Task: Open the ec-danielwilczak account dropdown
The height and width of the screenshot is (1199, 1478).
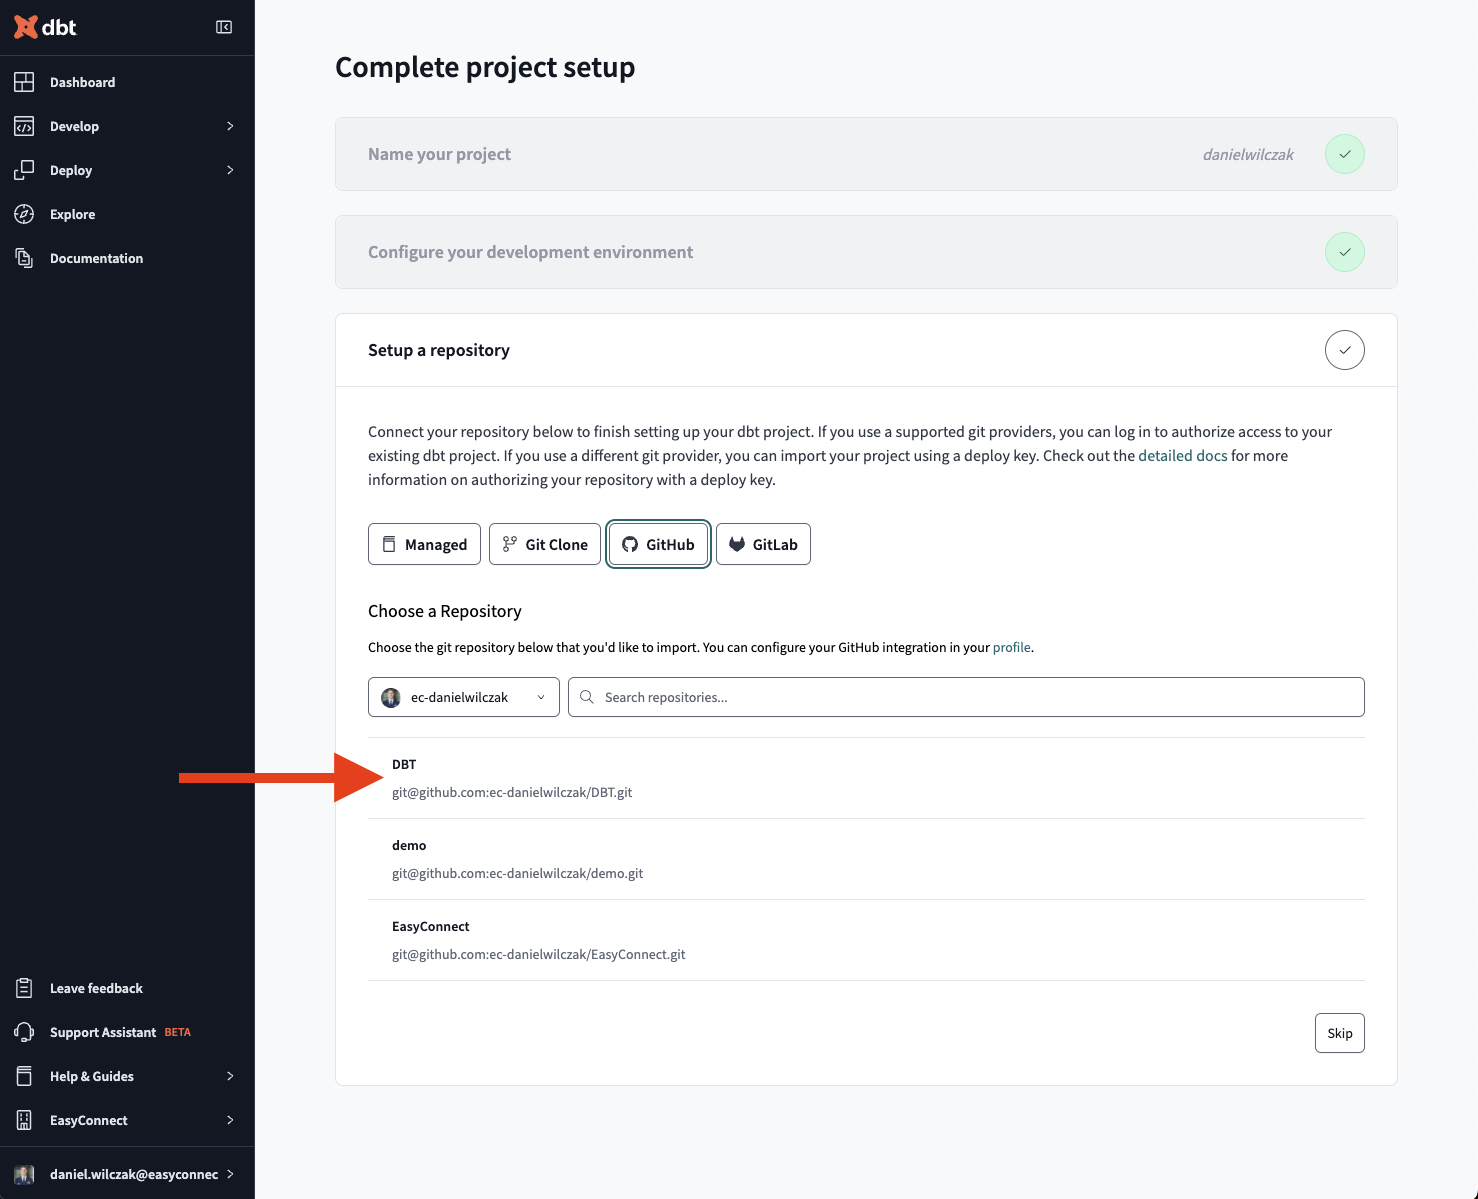Action: (x=464, y=697)
